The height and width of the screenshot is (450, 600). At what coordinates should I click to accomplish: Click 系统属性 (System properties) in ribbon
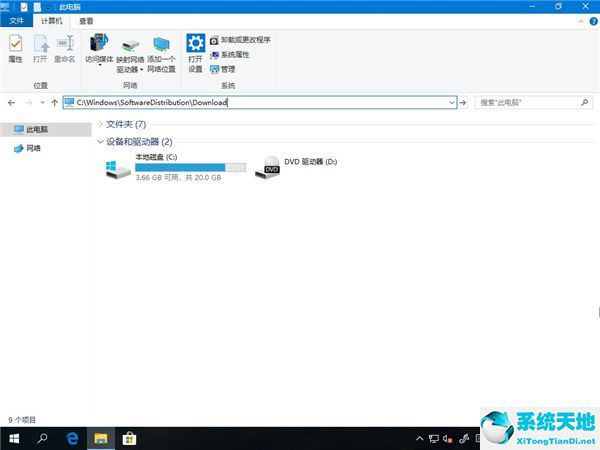point(234,55)
